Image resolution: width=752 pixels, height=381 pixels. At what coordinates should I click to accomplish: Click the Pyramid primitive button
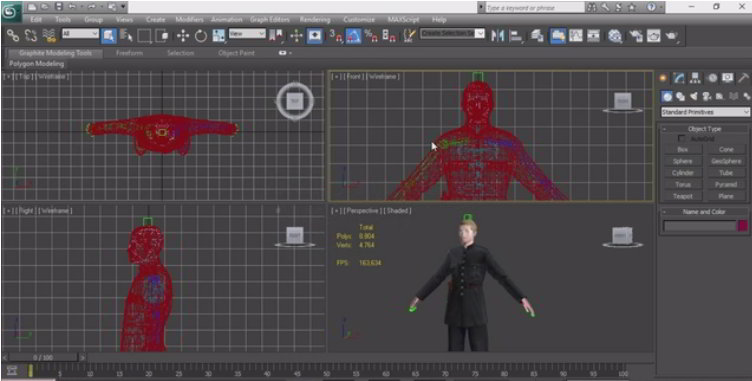coord(726,184)
